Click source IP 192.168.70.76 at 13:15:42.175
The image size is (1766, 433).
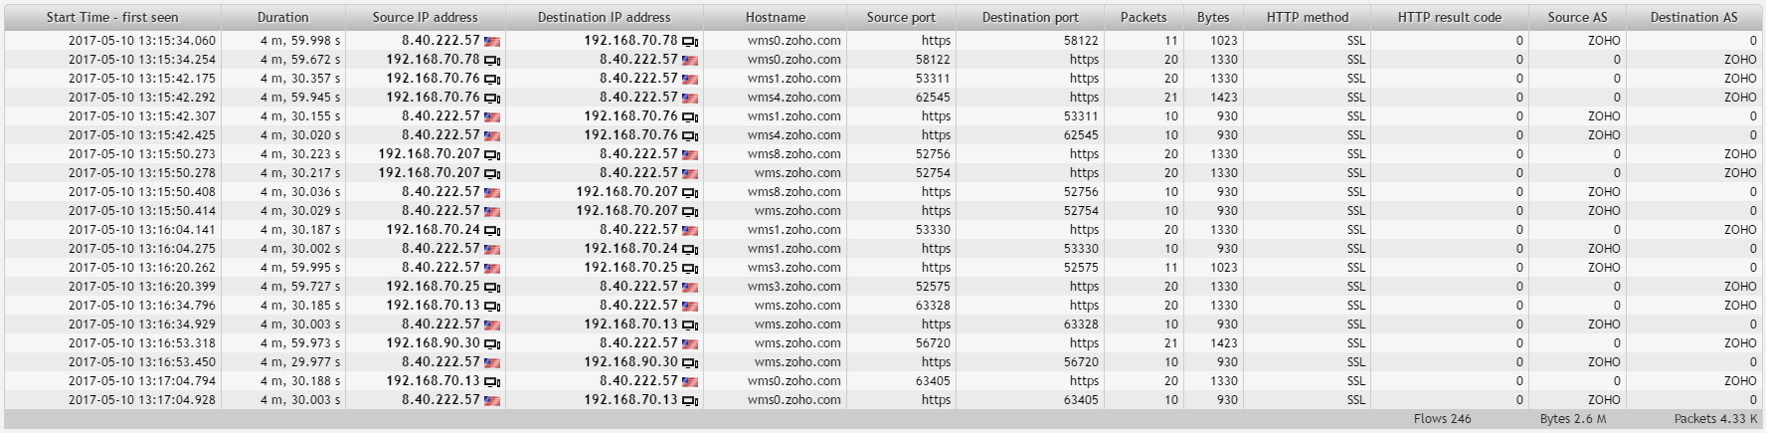click(x=433, y=78)
